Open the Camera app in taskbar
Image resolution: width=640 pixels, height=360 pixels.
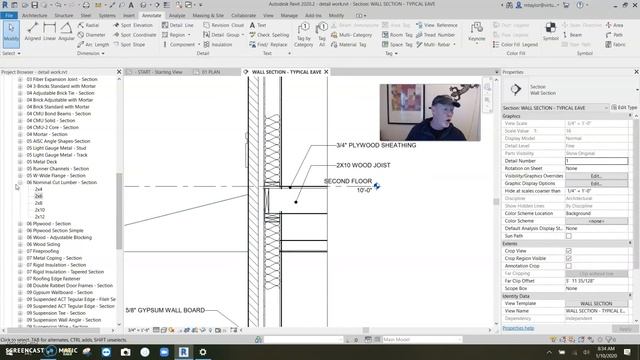pos(125,352)
